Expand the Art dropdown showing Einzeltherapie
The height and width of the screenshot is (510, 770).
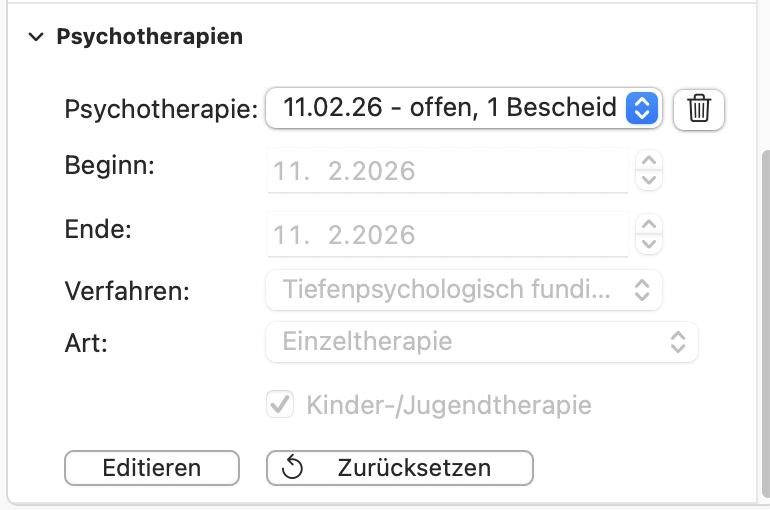tap(481, 342)
